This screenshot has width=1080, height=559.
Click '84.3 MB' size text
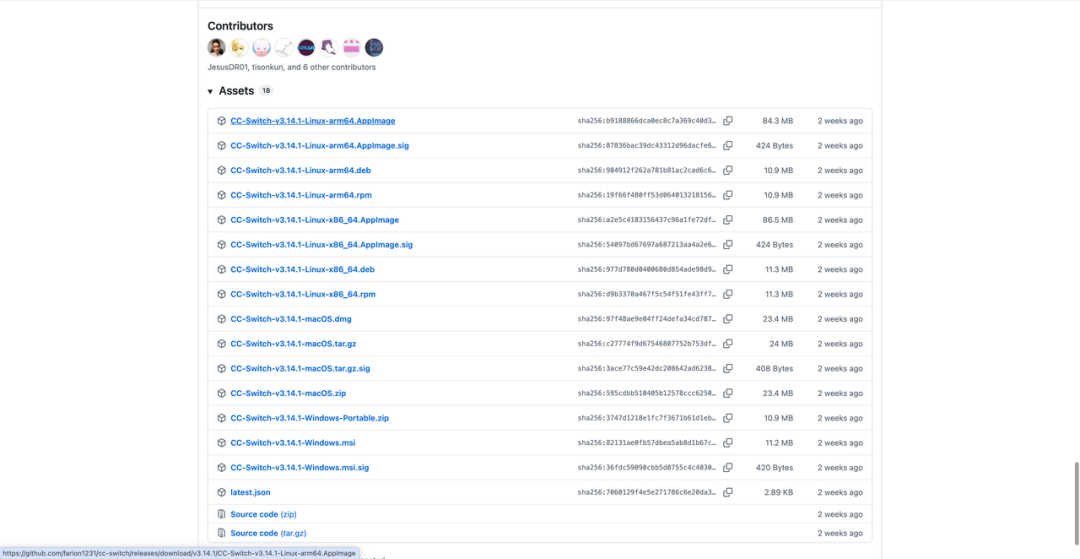coord(777,120)
